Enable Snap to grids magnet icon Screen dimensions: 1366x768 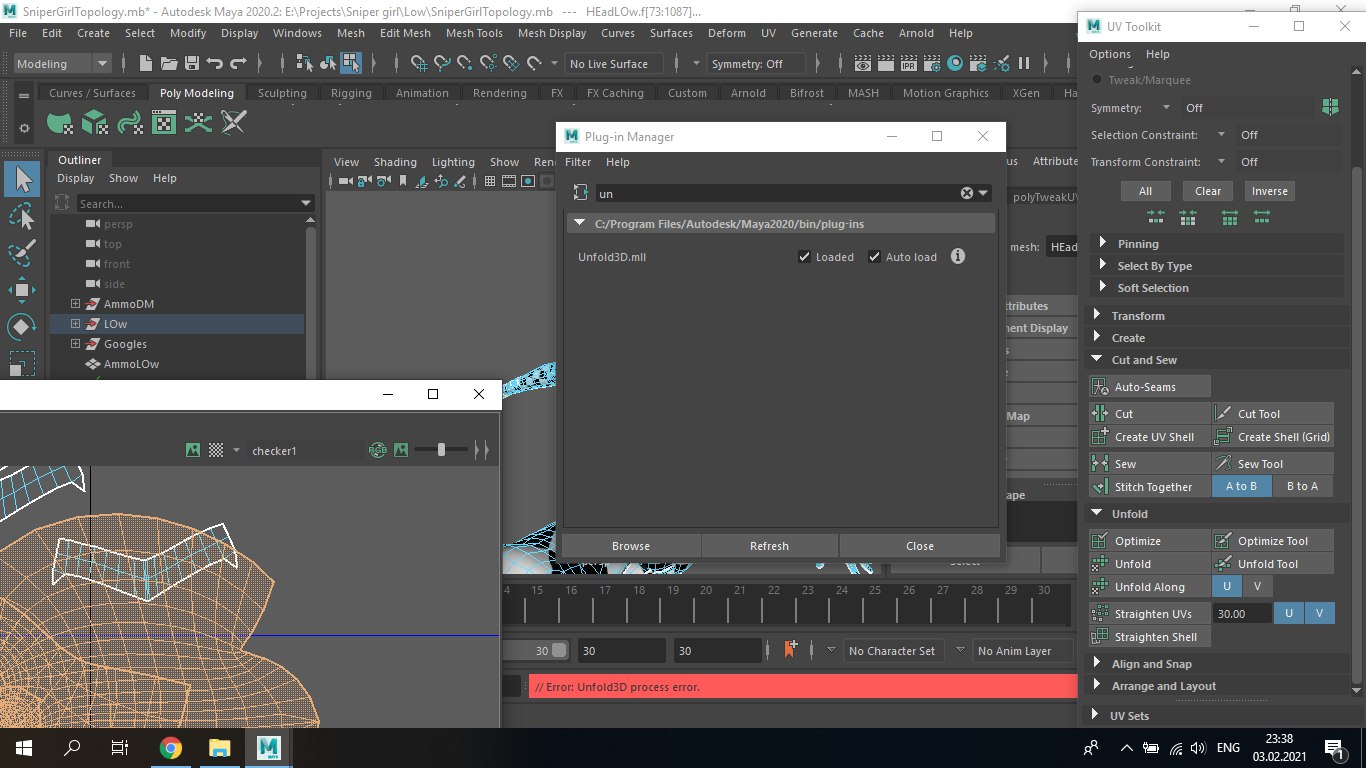419,64
